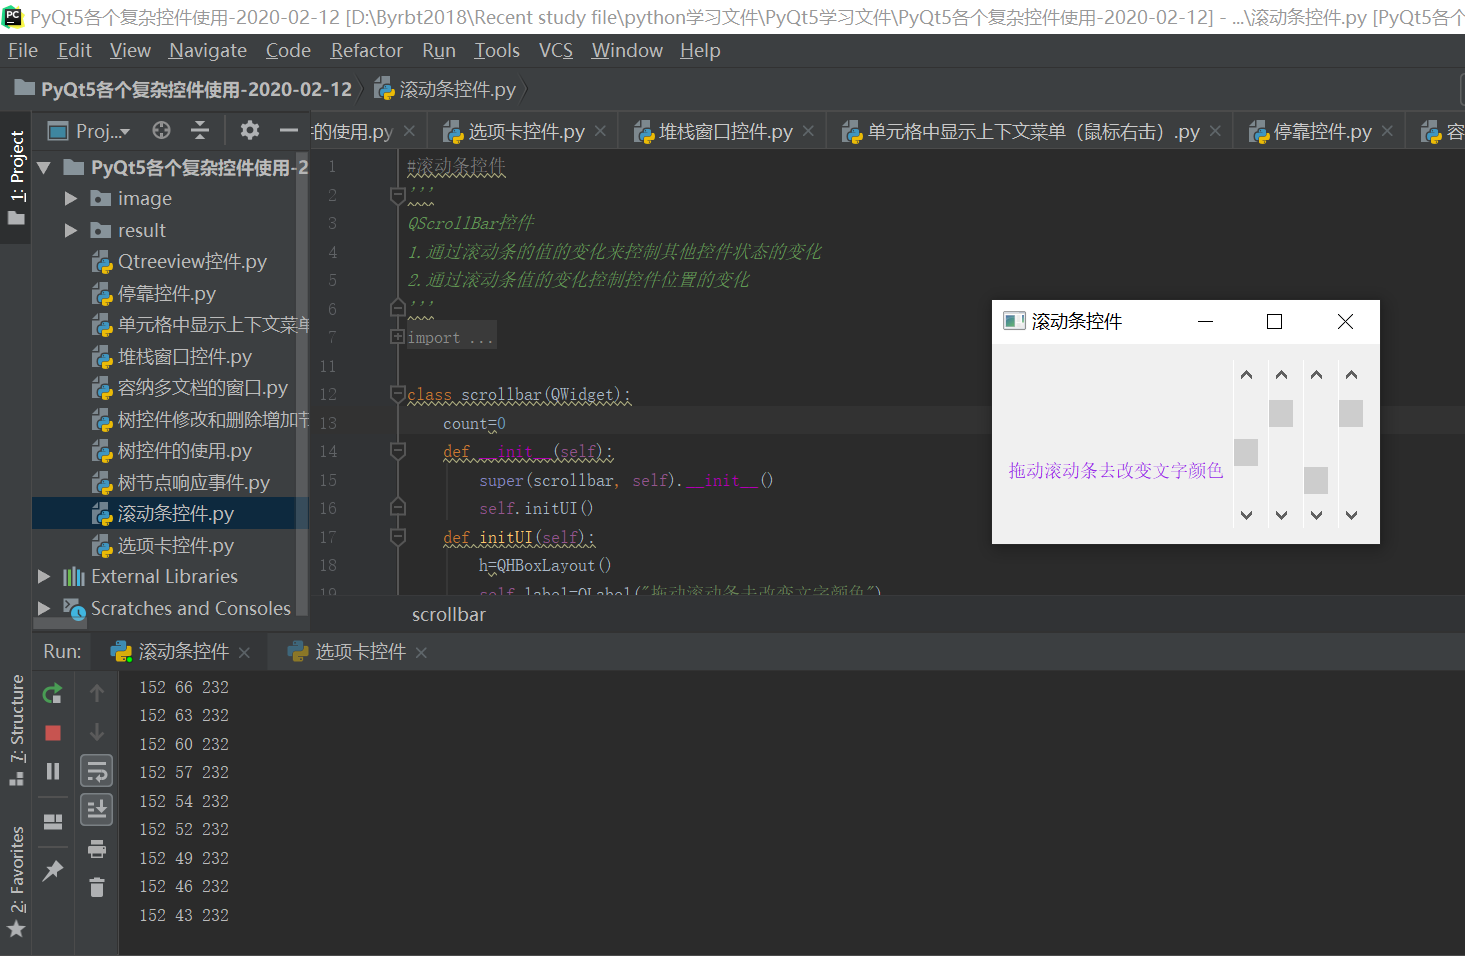
Task: Open the 7: Structure tool window button
Action: click(x=16, y=730)
